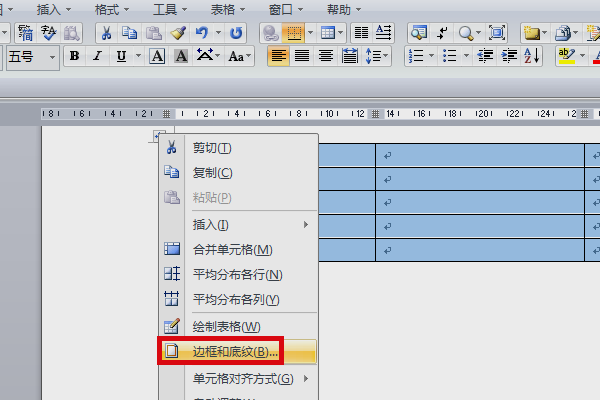Toggle Bold formatting button
This screenshot has height=400, width=600.
[75, 56]
